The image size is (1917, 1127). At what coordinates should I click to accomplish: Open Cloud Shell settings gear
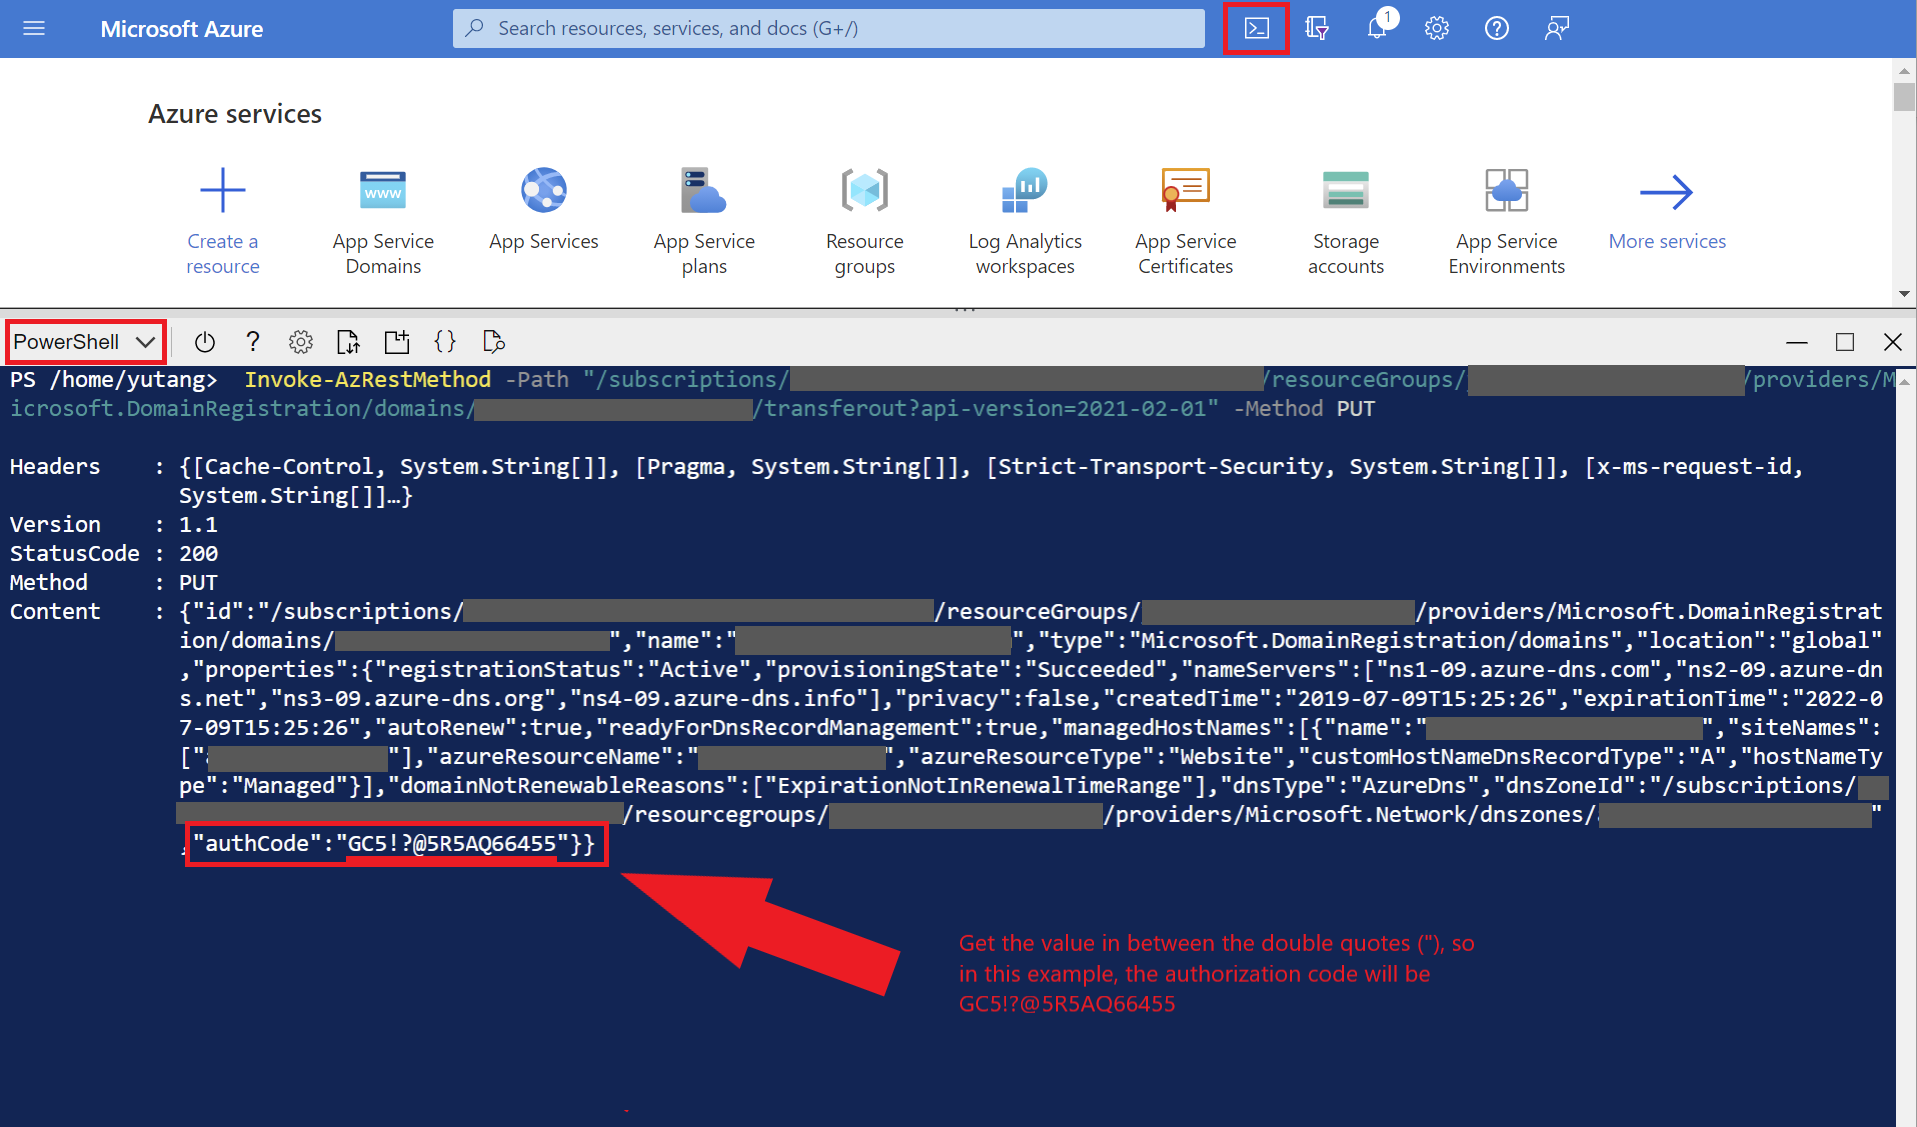[x=300, y=341]
